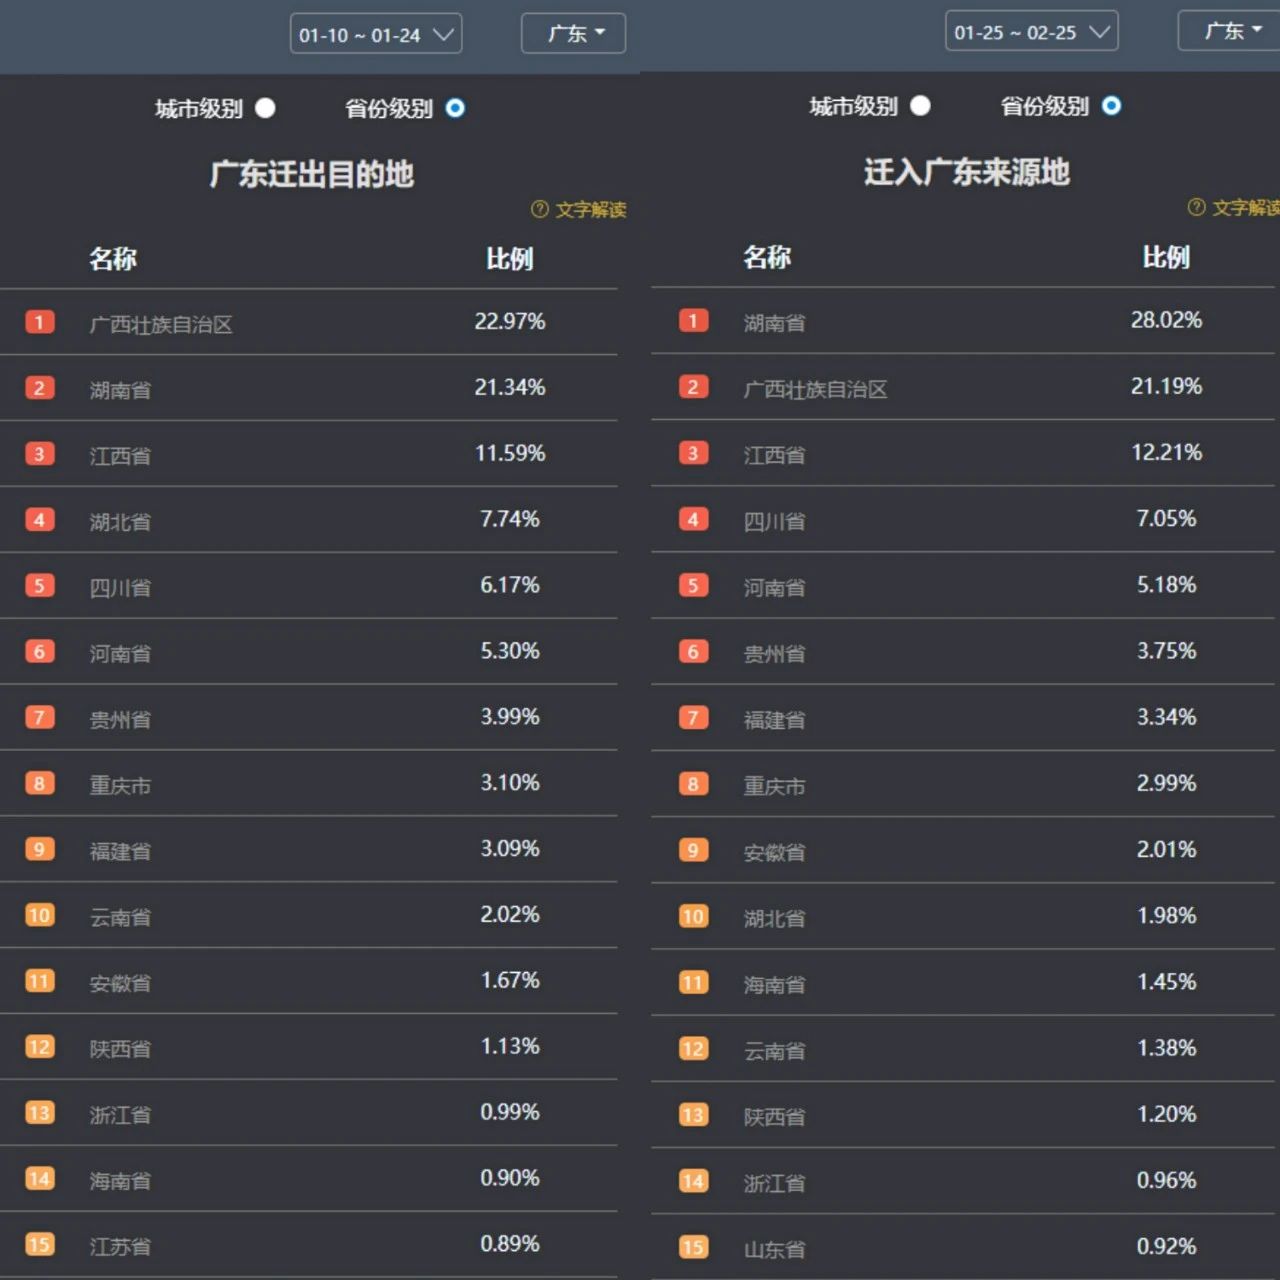Select 省份级别 radio in left panel
This screenshot has height=1280, width=1280.
pos(455,108)
